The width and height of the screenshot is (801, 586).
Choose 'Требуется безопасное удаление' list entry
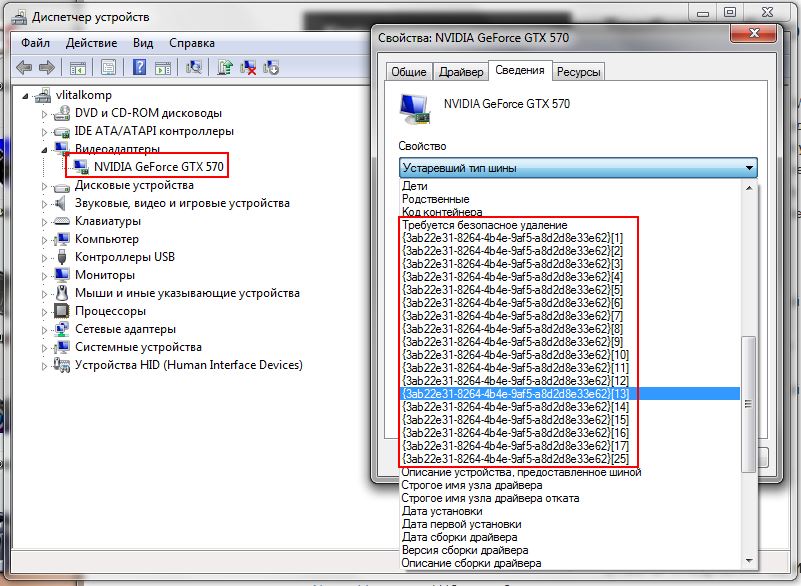(484, 225)
